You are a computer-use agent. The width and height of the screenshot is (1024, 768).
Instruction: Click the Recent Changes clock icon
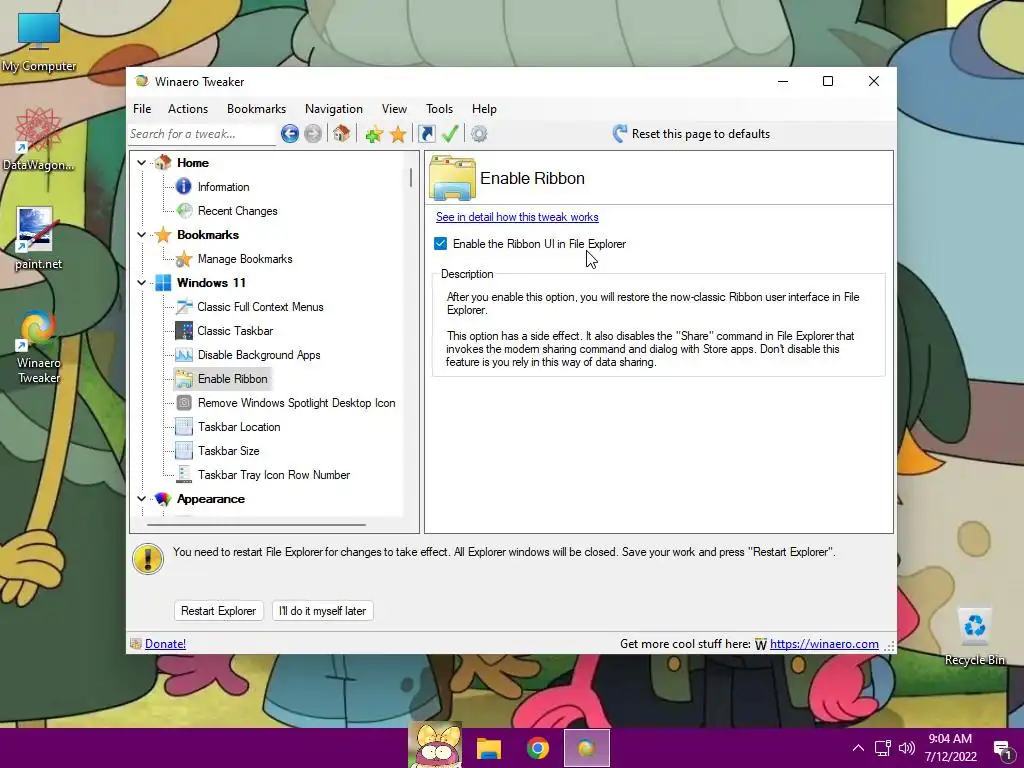(x=184, y=211)
